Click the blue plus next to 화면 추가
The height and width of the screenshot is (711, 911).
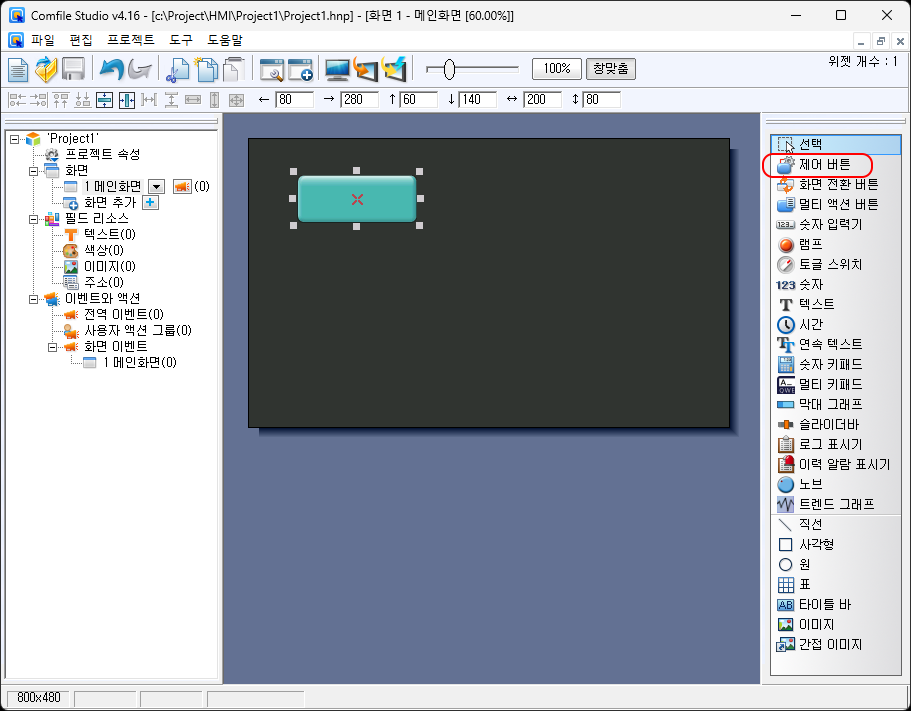tap(150, 202)
